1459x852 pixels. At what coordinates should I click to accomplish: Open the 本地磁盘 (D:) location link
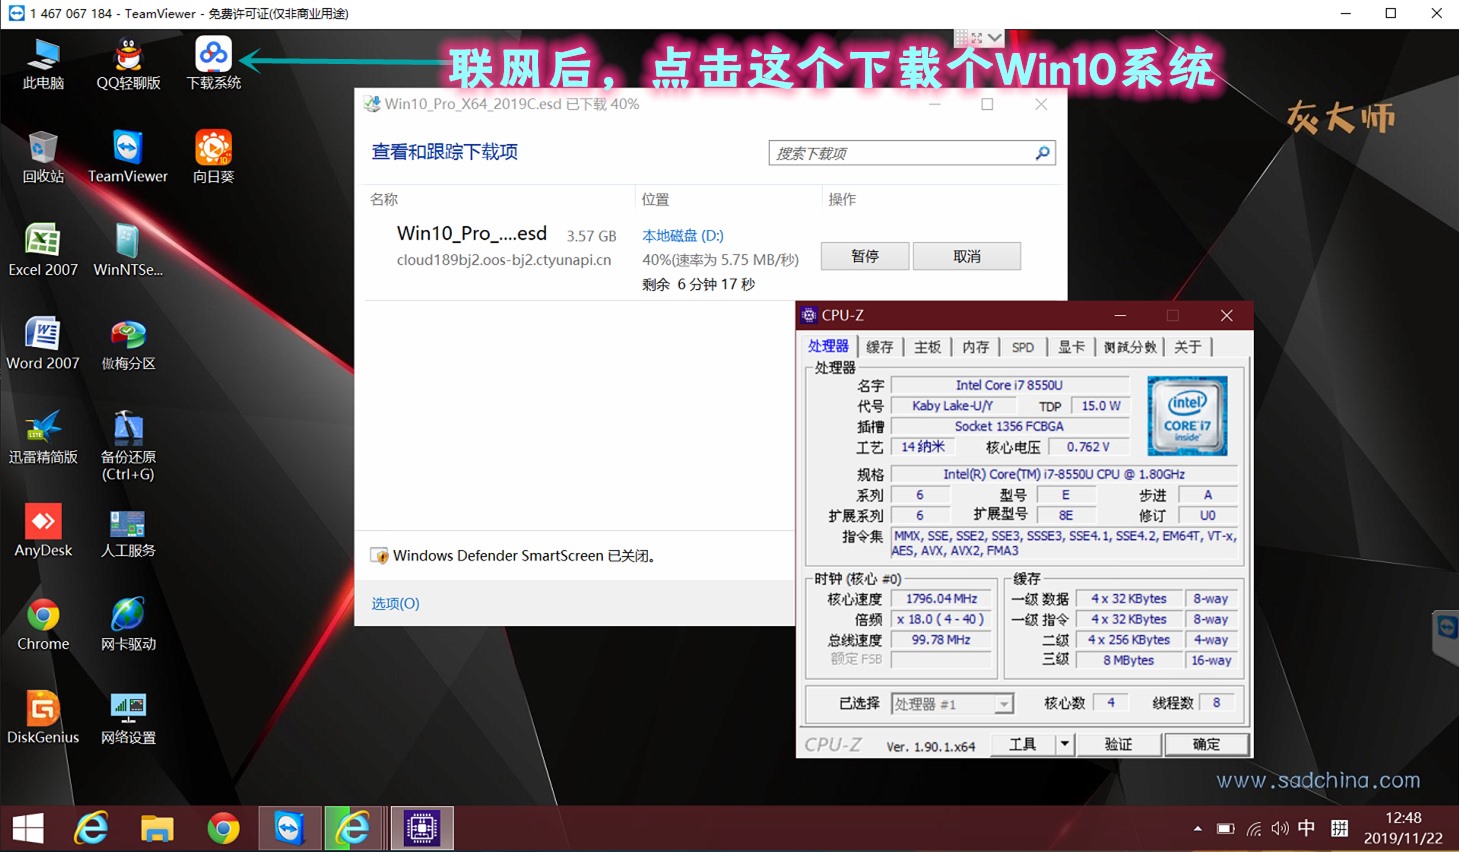683,235
